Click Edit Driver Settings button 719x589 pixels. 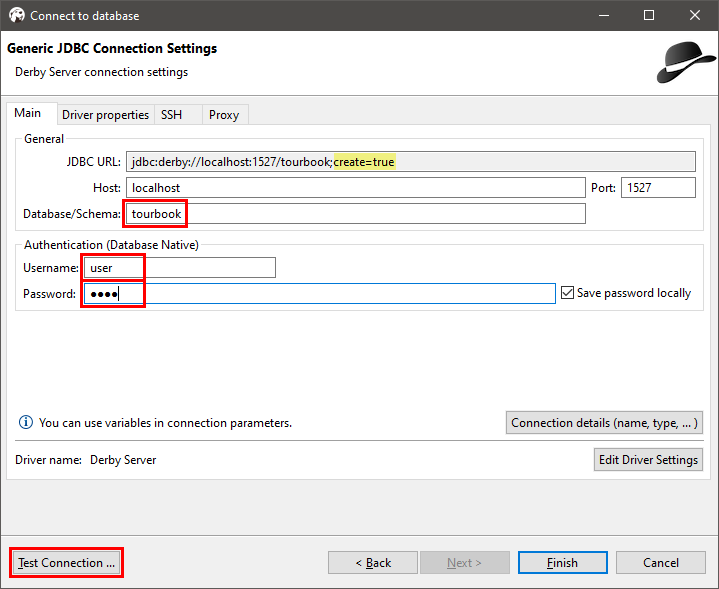pos(648,460)
